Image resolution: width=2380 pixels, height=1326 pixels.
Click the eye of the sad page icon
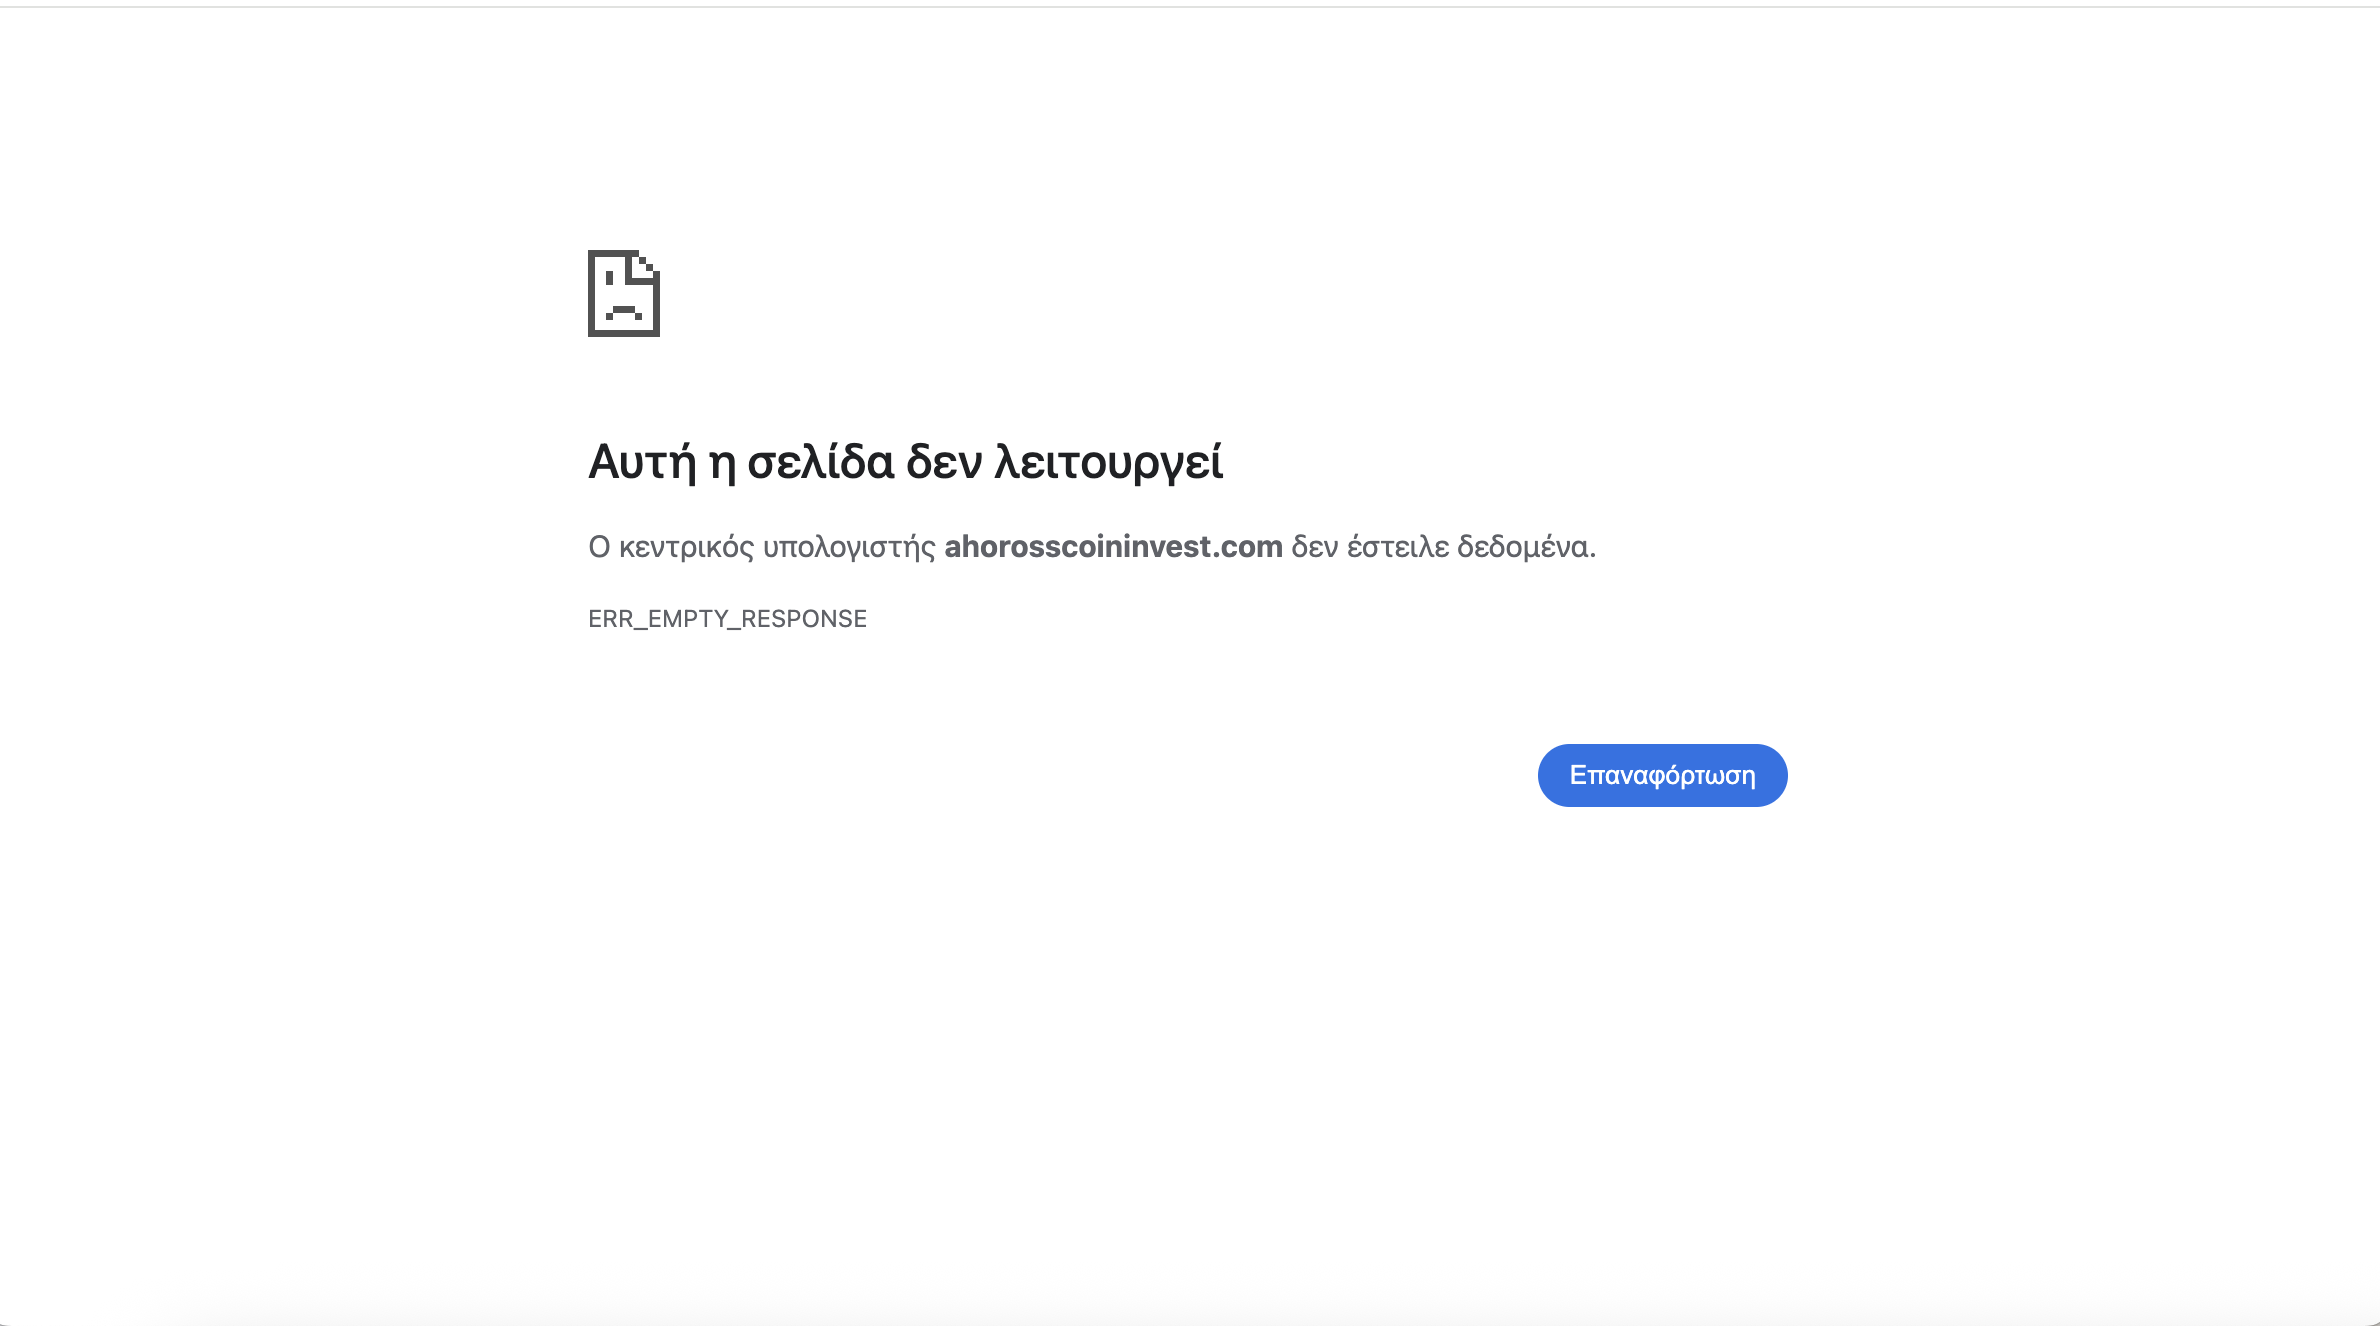tap(608, 277)
